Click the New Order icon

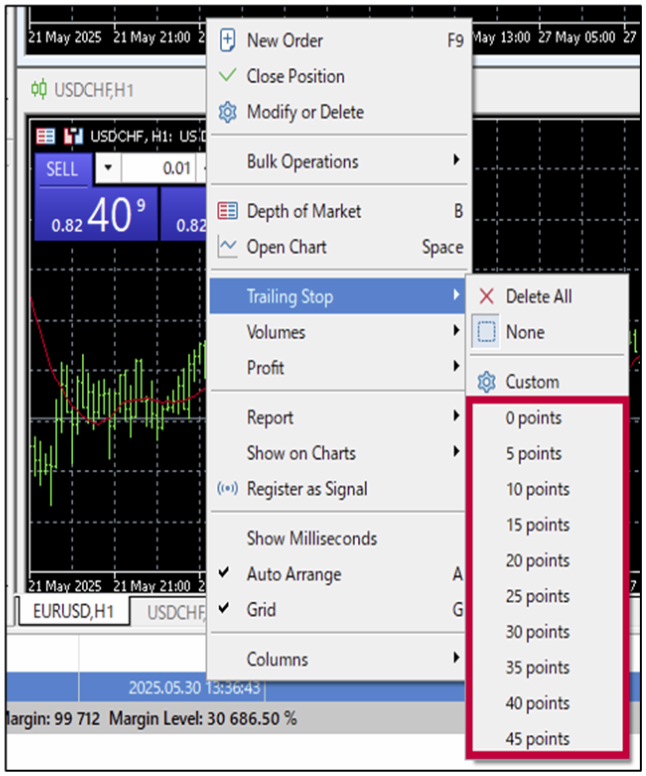coord(228,41)
